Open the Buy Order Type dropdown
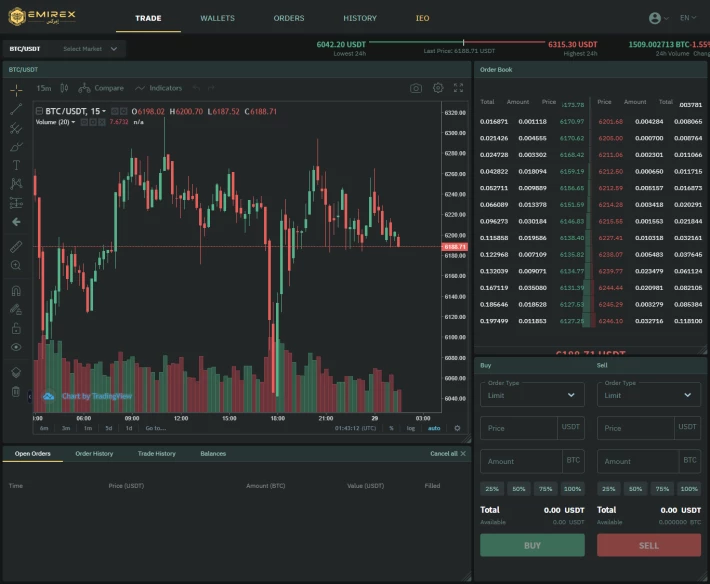Image resolution: width=710 pixels, height=584 pixels. (532, 394)
